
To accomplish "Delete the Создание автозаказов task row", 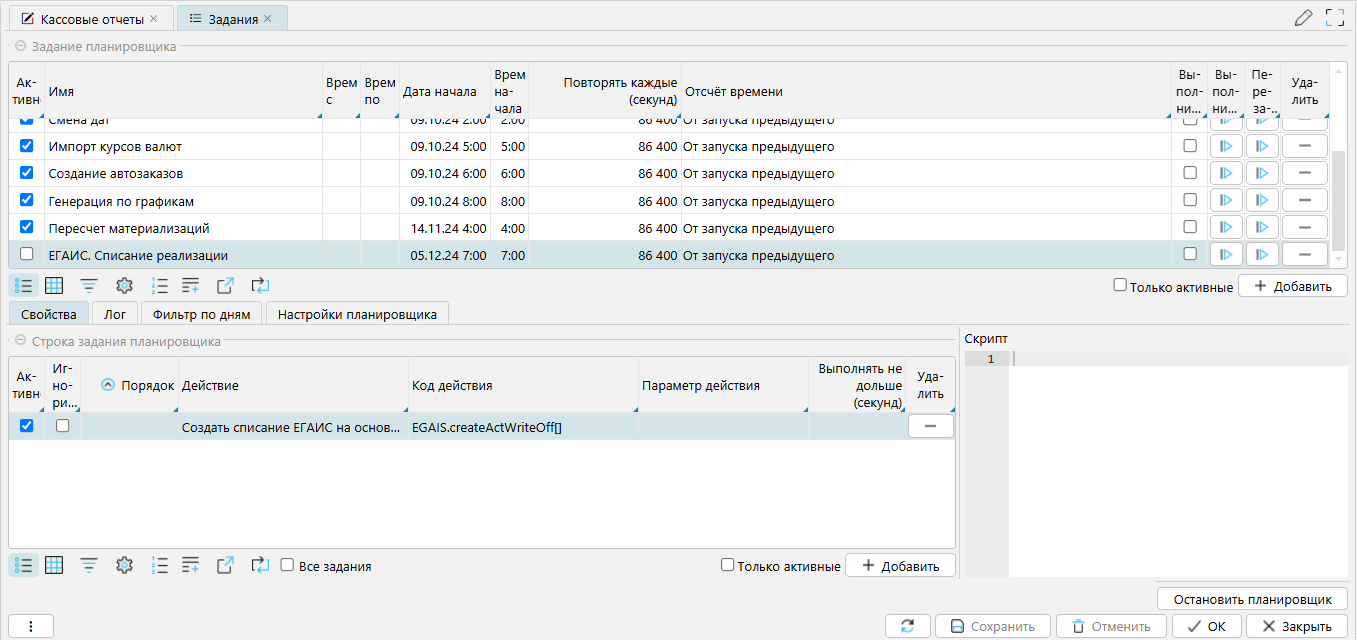I will 1304,173.
